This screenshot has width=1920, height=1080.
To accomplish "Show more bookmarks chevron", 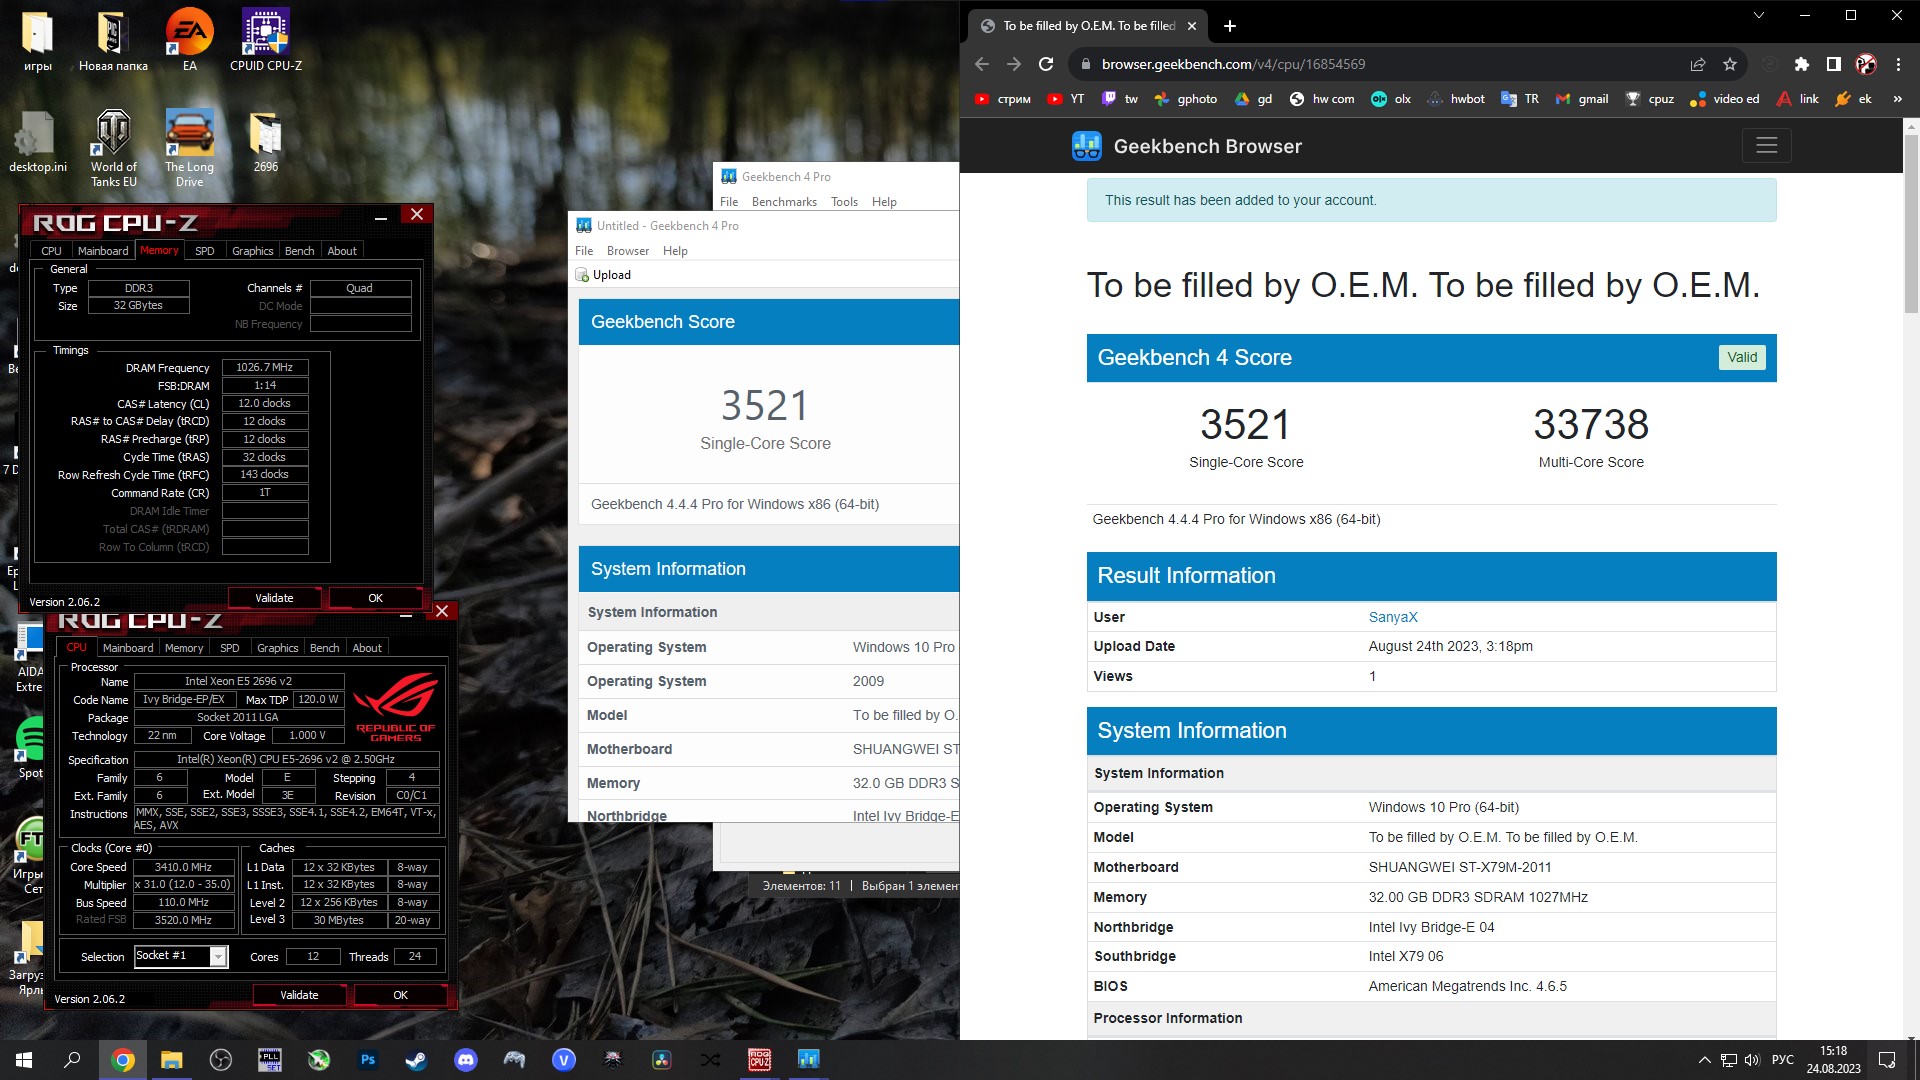I will pos(1897,99).
